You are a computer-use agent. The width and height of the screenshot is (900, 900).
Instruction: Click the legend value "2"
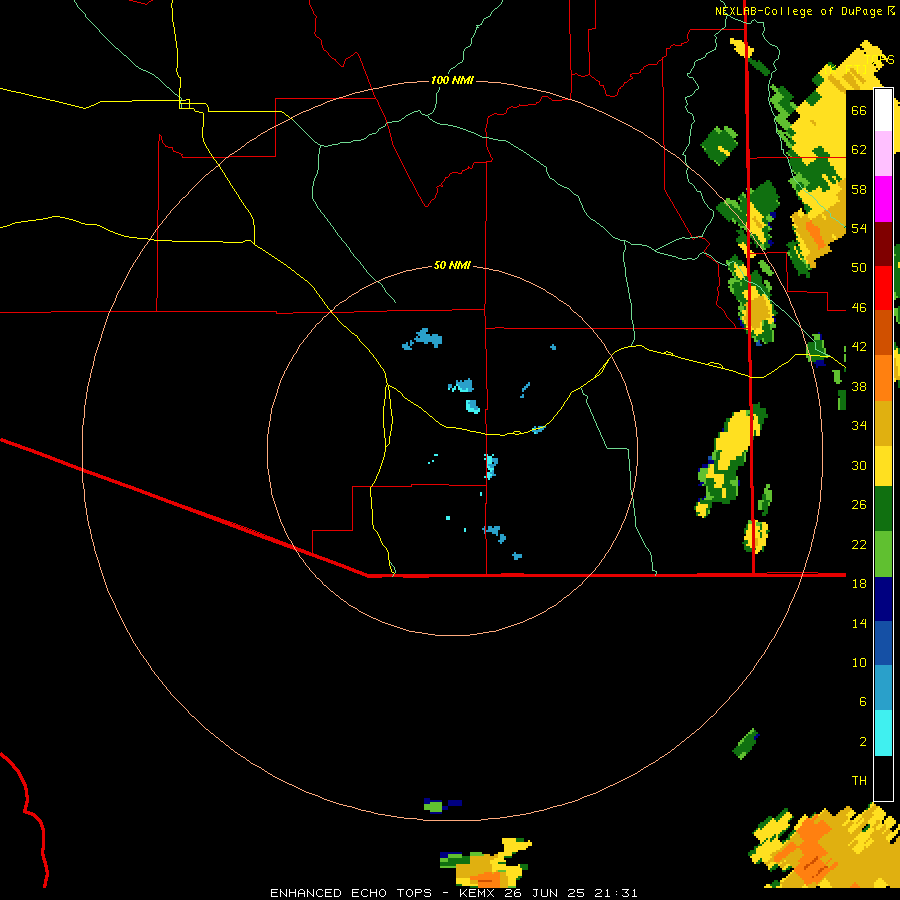[x=863, y=742]
